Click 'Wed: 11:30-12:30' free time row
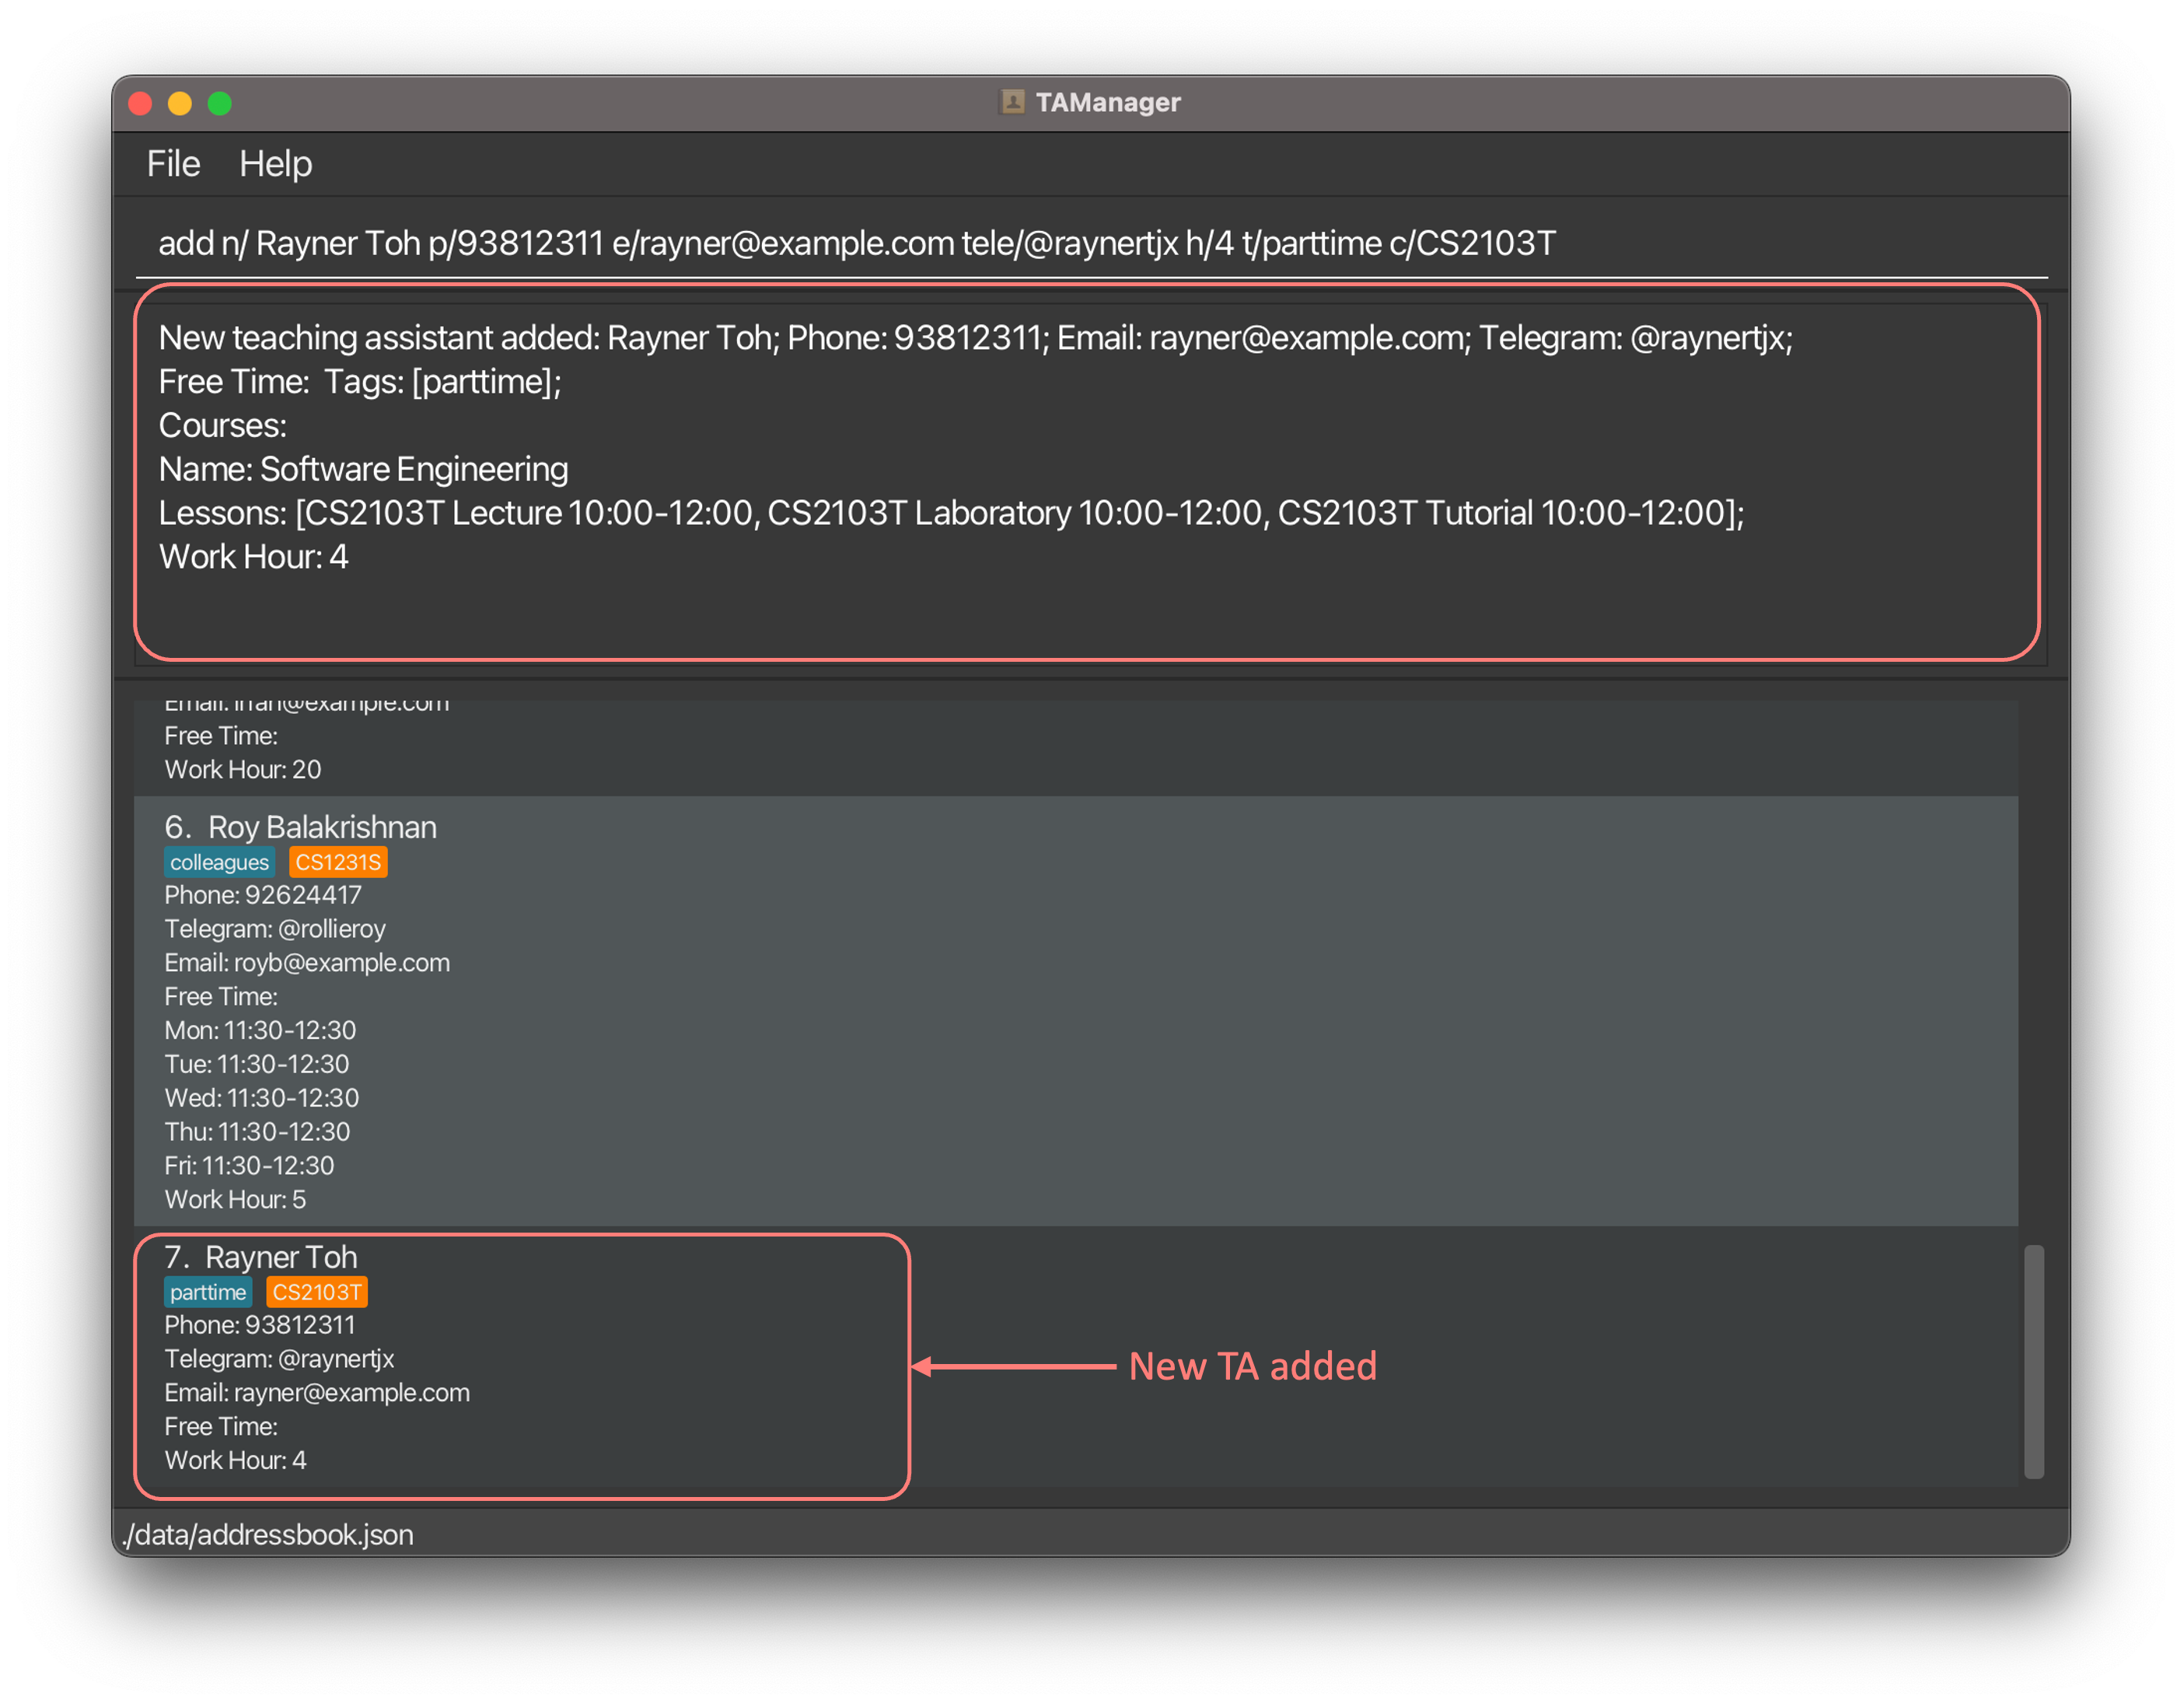The width and height of the screenshot is (2184, 1707). (x=262, y=1098)
